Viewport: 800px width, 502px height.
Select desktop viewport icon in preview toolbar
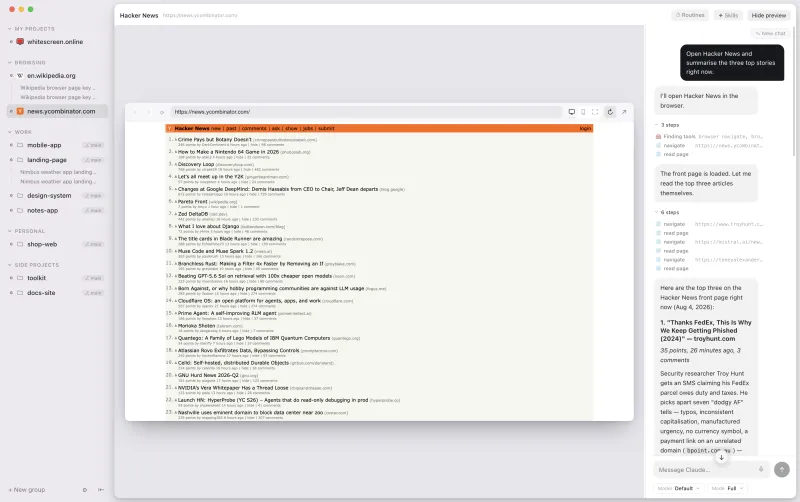(571, 112)
